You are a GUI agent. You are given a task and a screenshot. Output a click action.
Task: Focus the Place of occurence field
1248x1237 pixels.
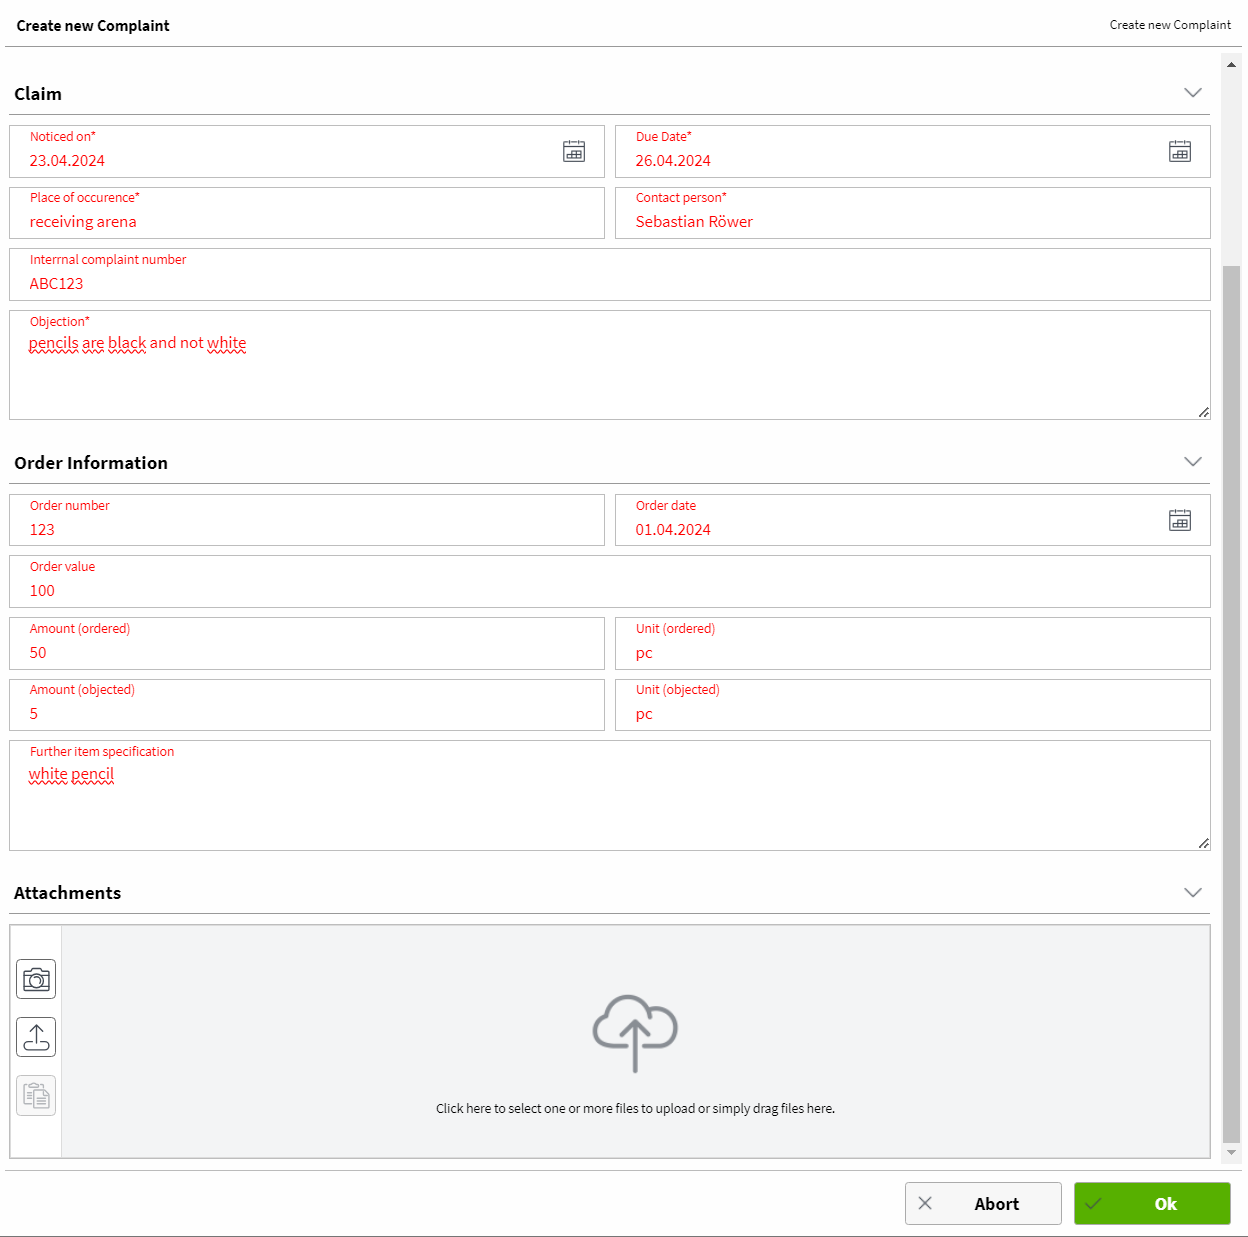[x=307, y=213]
